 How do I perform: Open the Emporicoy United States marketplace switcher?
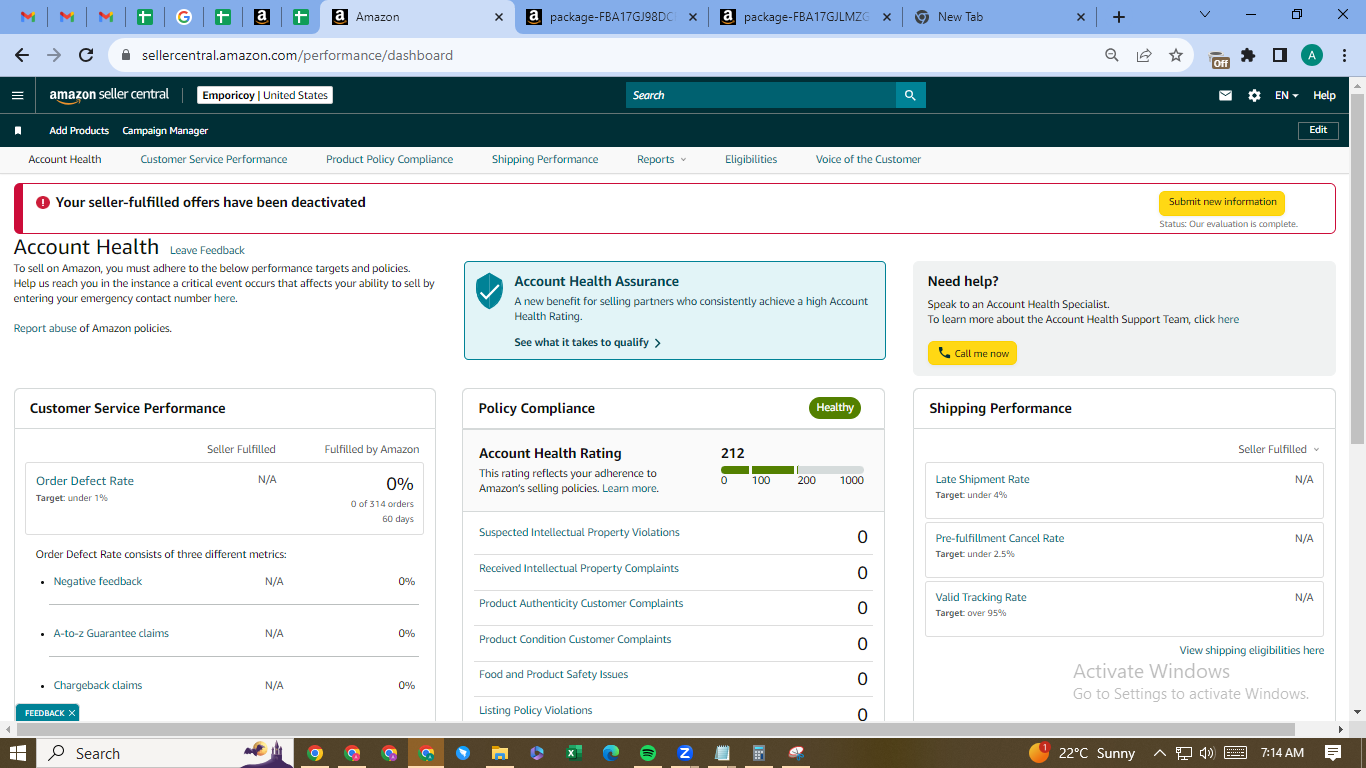(x=264, y=95)
